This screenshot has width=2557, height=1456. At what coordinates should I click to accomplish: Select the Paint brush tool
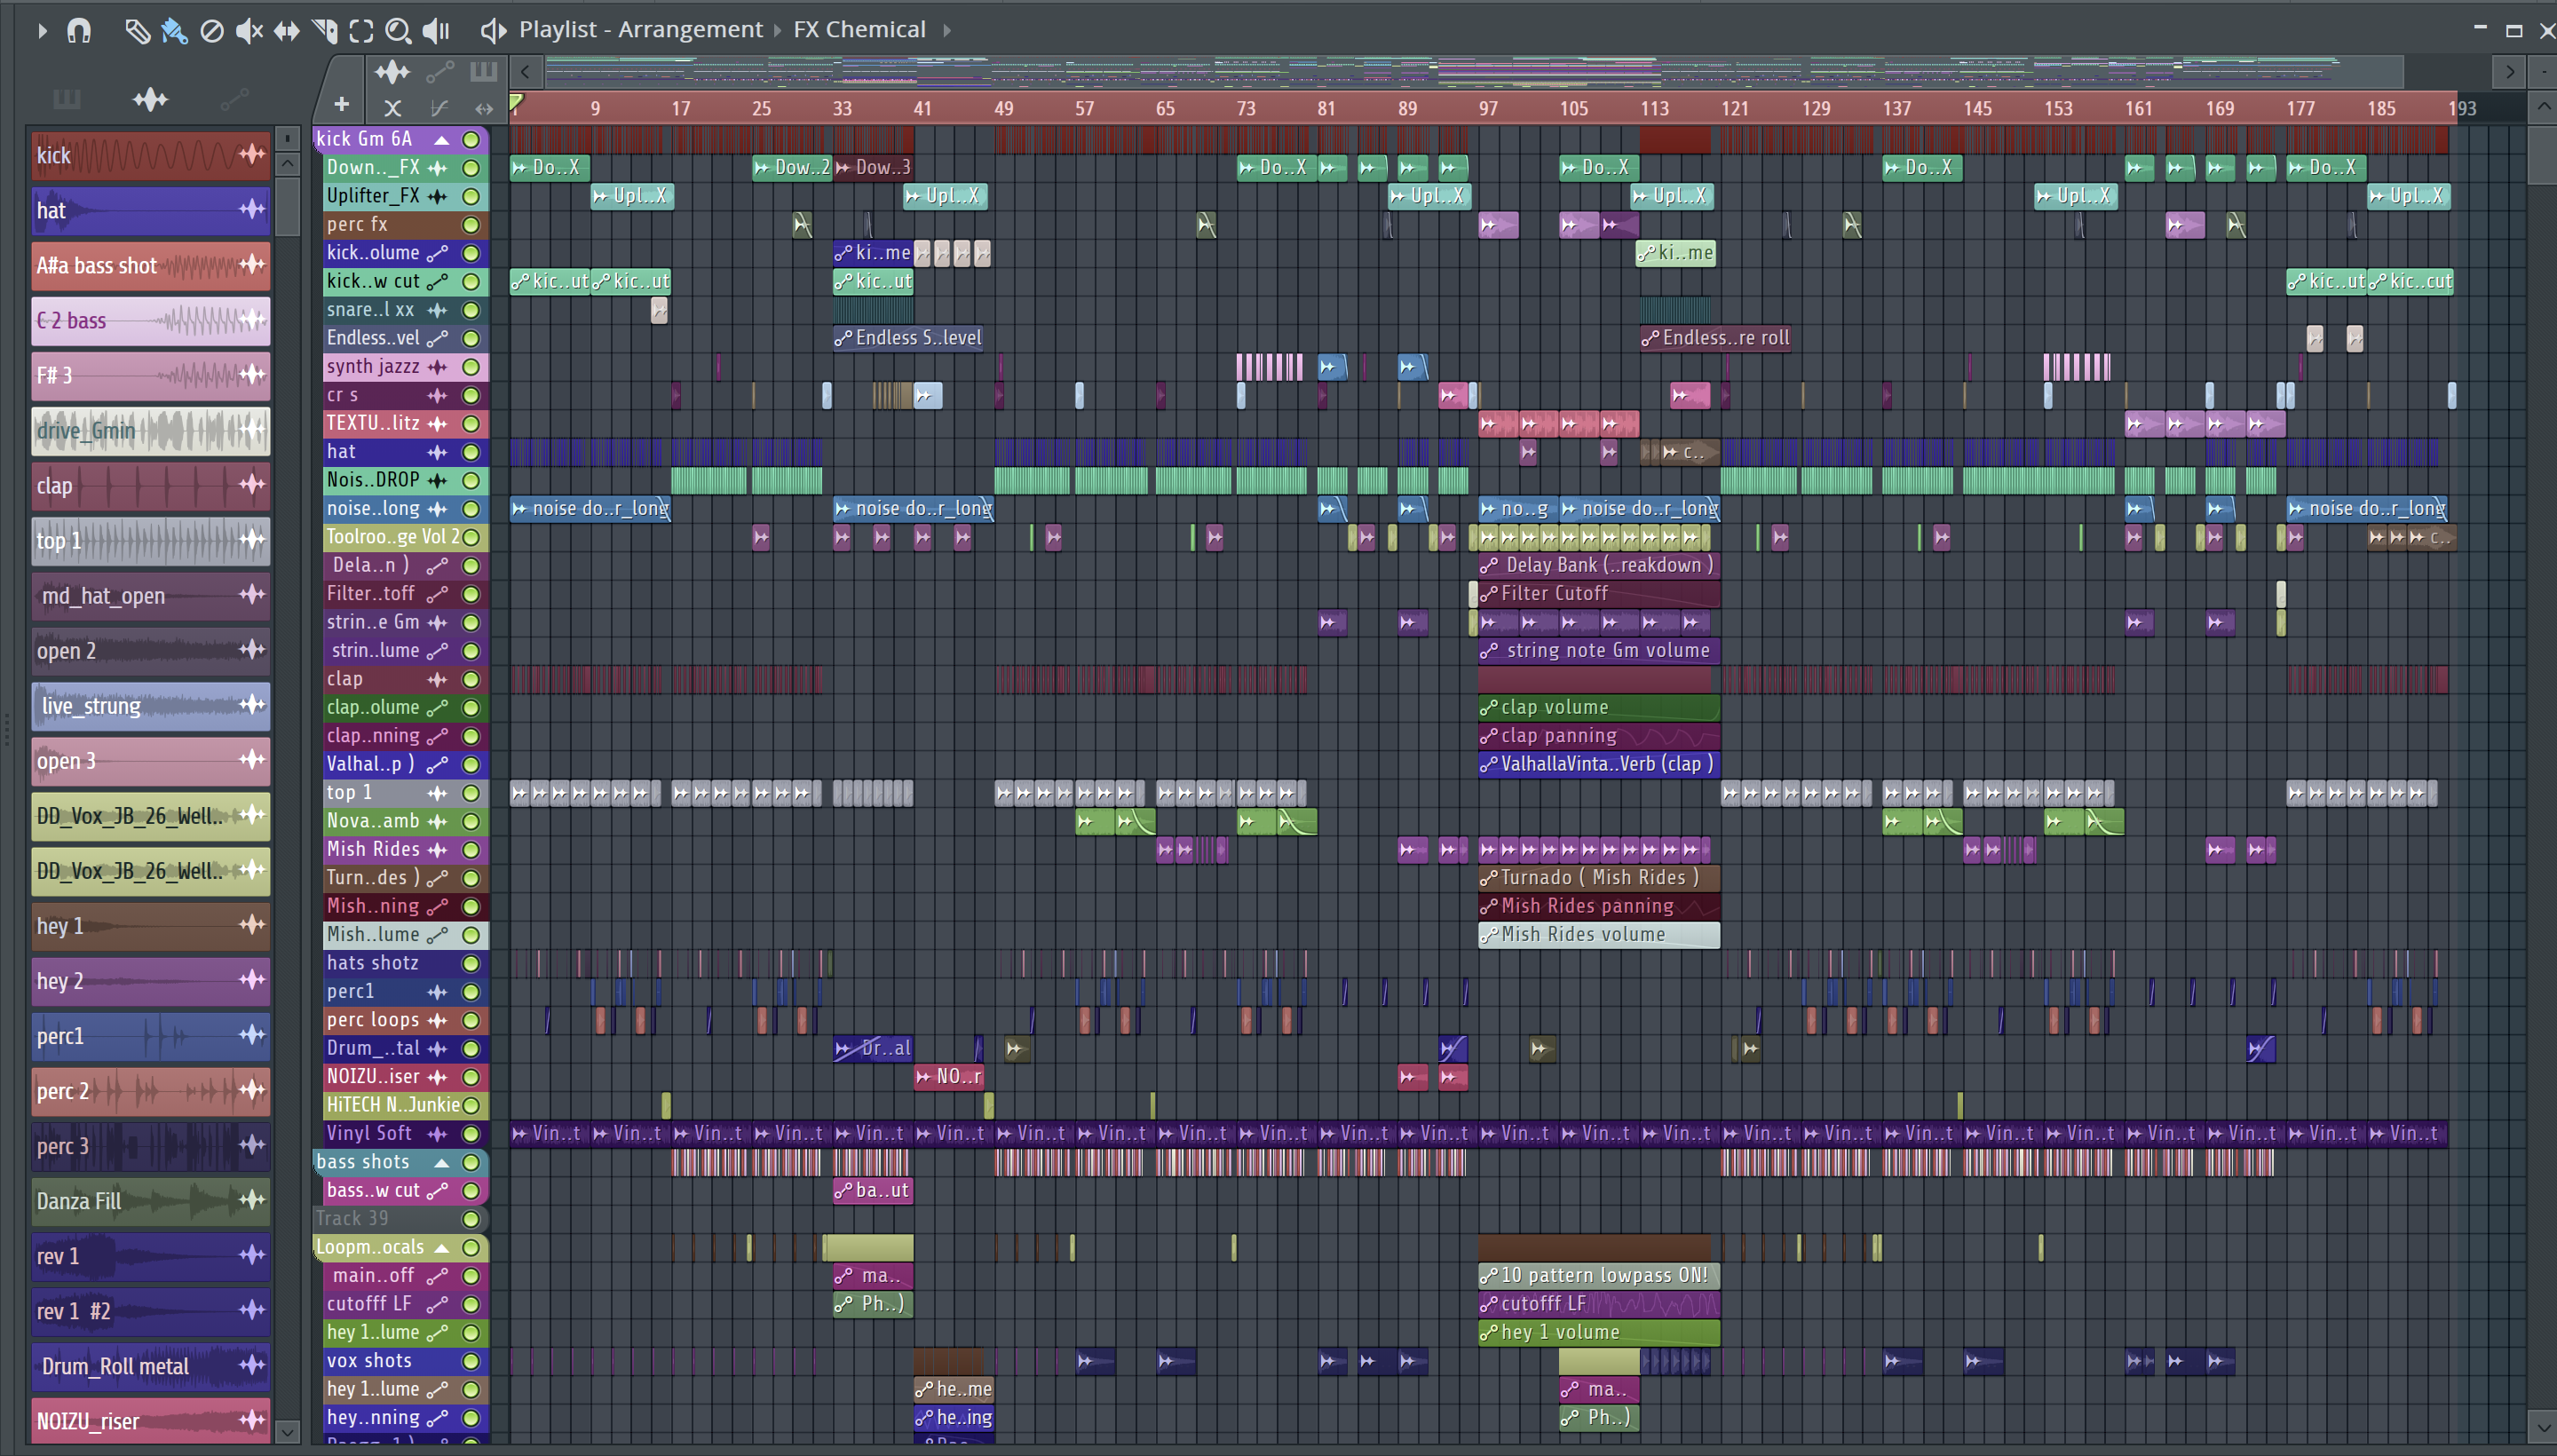174,30
